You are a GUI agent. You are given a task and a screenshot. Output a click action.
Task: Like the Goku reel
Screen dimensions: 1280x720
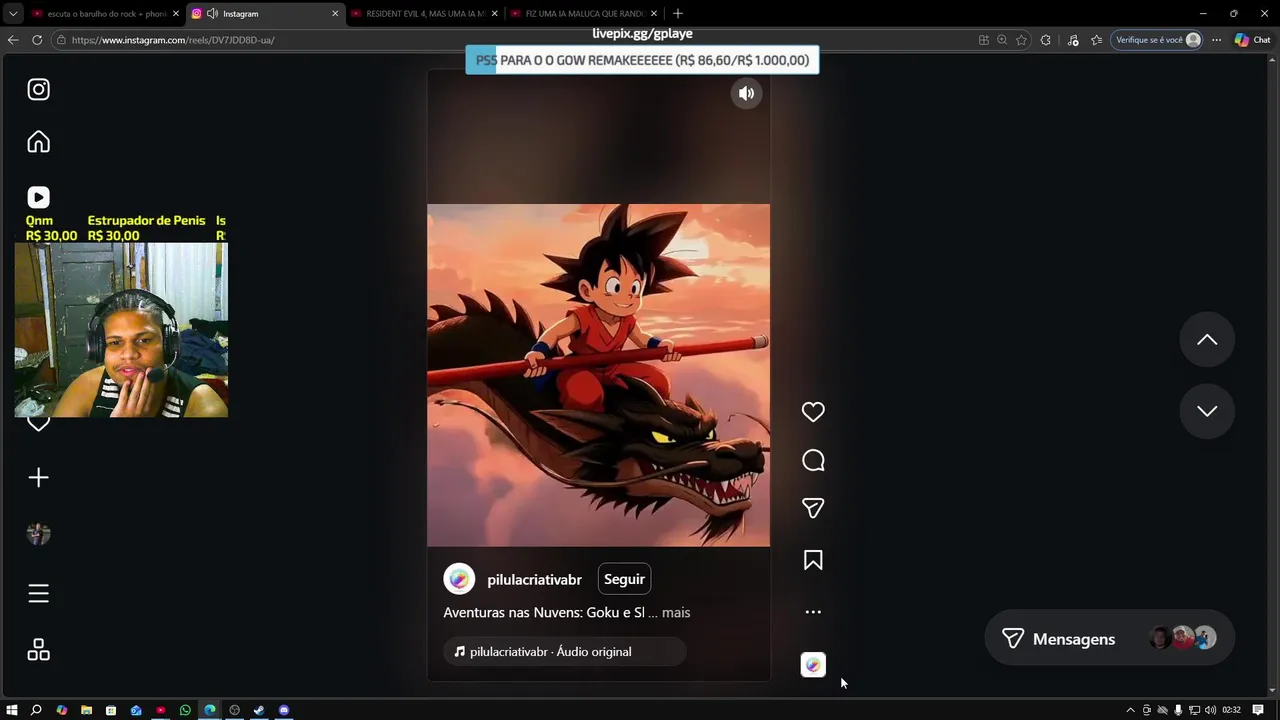pyautogui.click(x=813, y=412)
